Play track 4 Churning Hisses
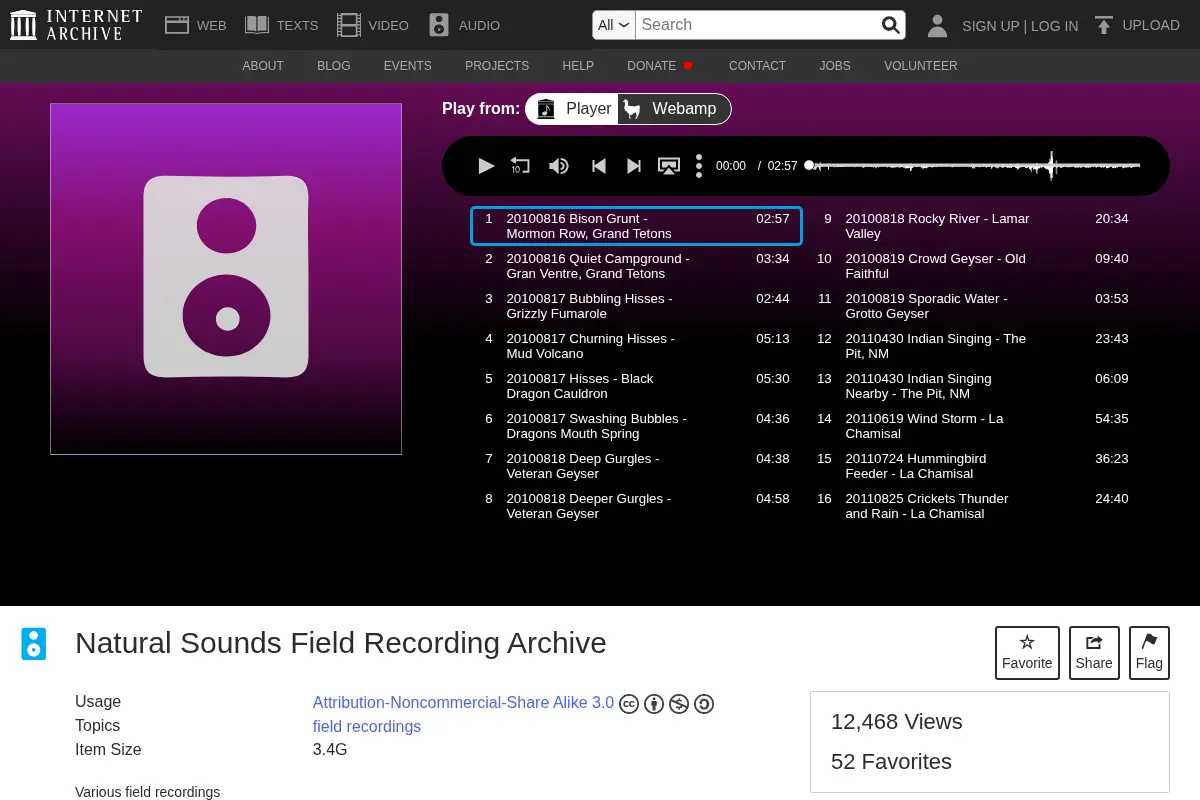The image size is (1200, 800). pyautogui.click(x=636, y=346)
